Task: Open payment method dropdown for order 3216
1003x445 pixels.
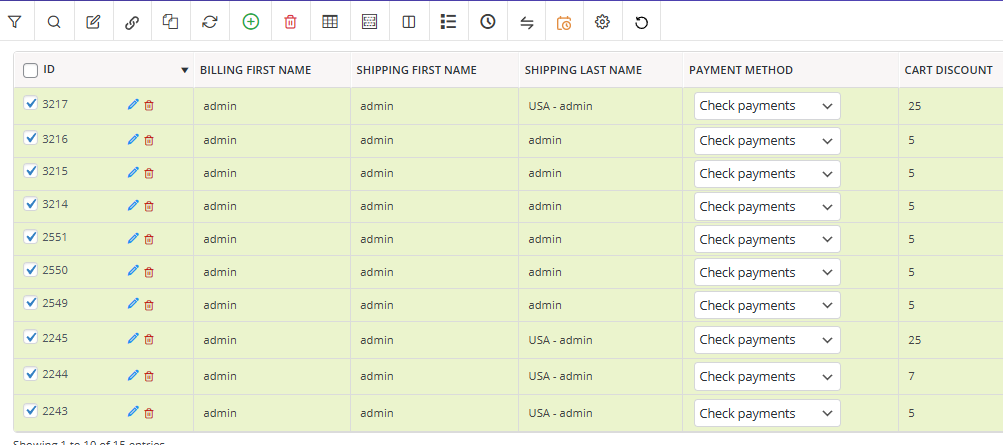Action: [x=767, y=141]
